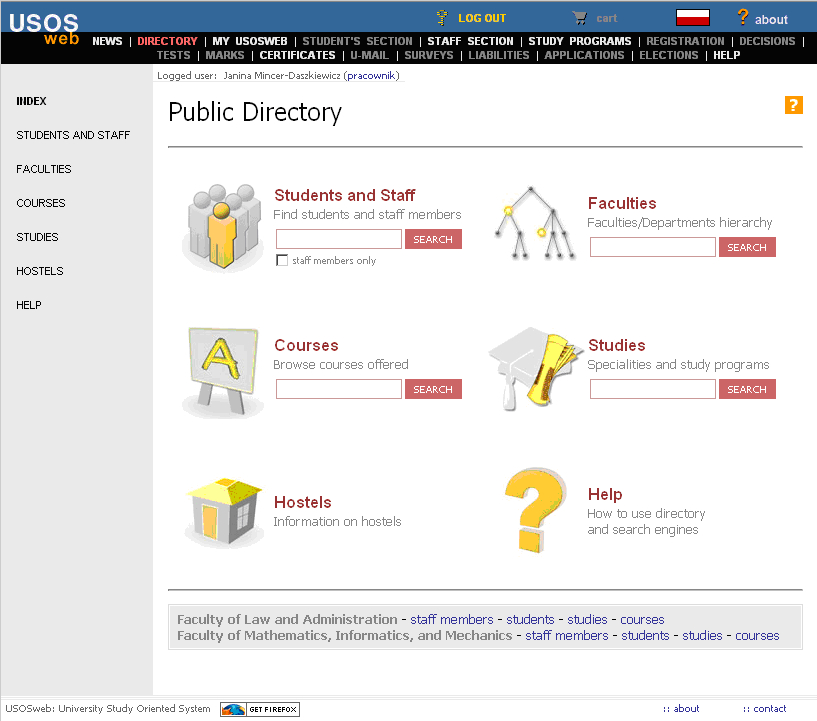Open the shopping cart icon

pyautogui.click(x=579, y=18)
